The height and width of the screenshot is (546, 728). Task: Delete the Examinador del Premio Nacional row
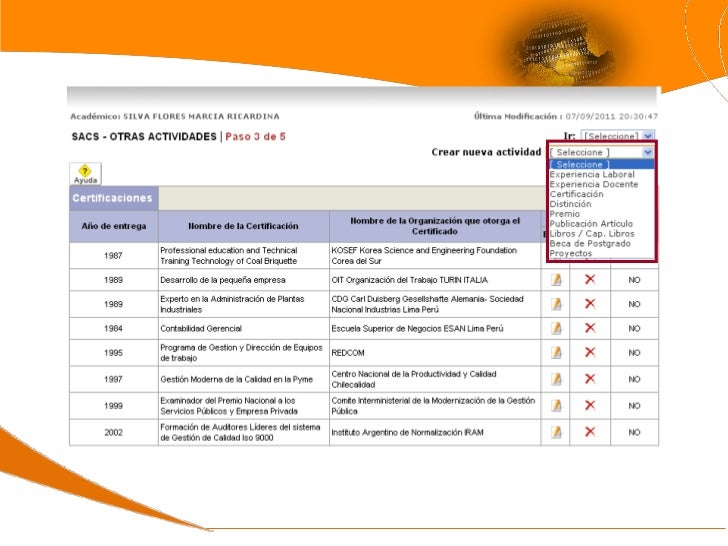coord(590,405)
